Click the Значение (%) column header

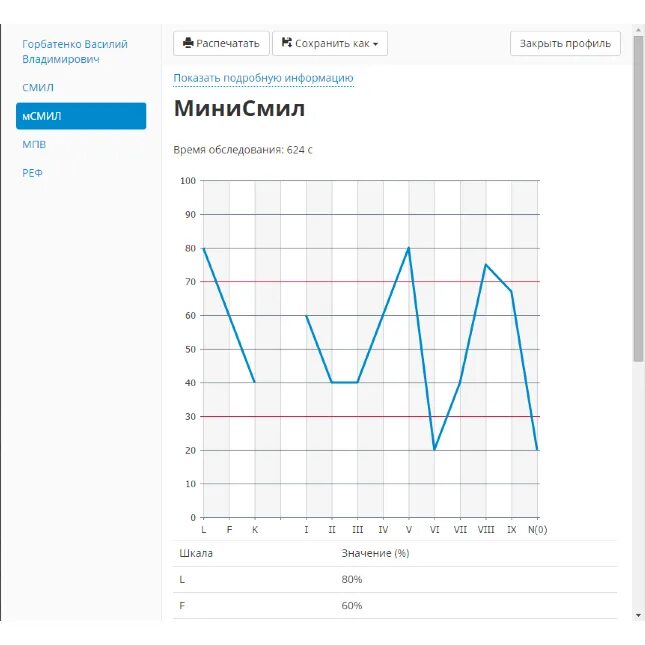point(375,553)
